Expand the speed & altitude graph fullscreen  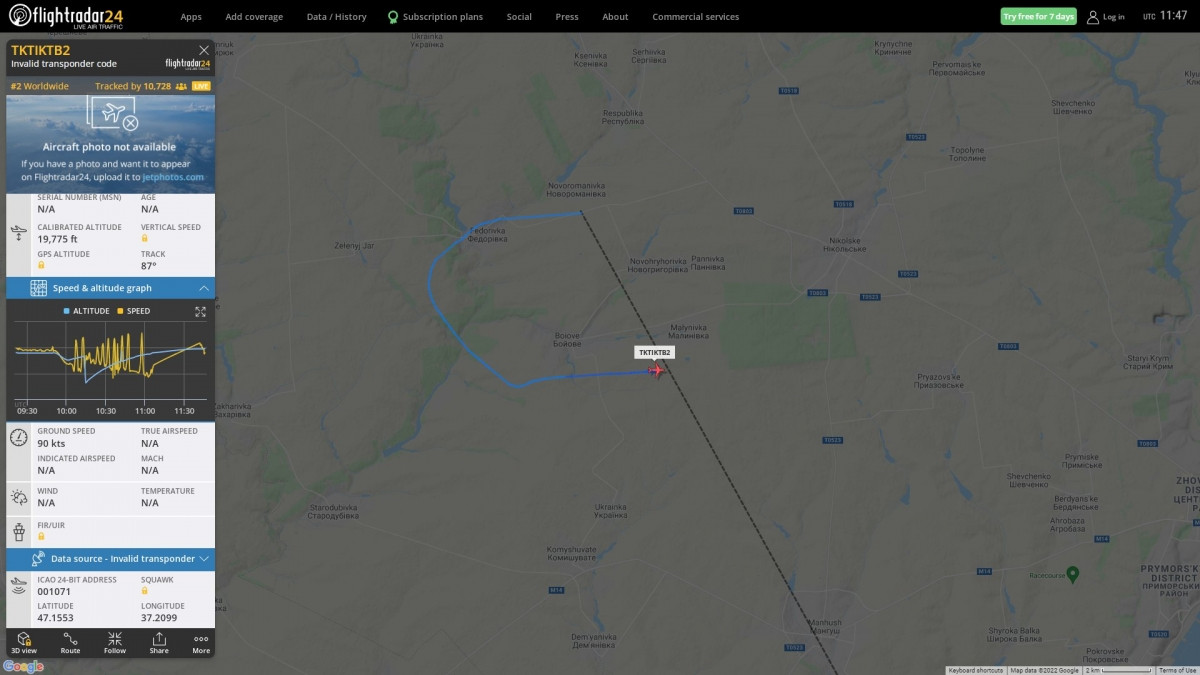[x=200, y=312]
